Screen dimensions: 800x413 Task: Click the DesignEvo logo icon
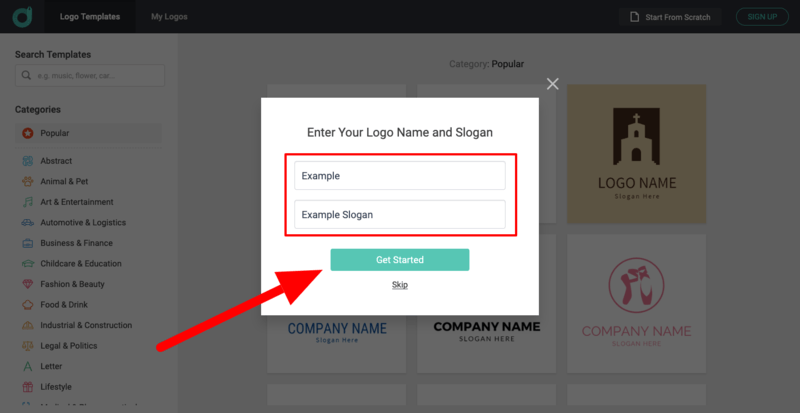coord(23,16)
